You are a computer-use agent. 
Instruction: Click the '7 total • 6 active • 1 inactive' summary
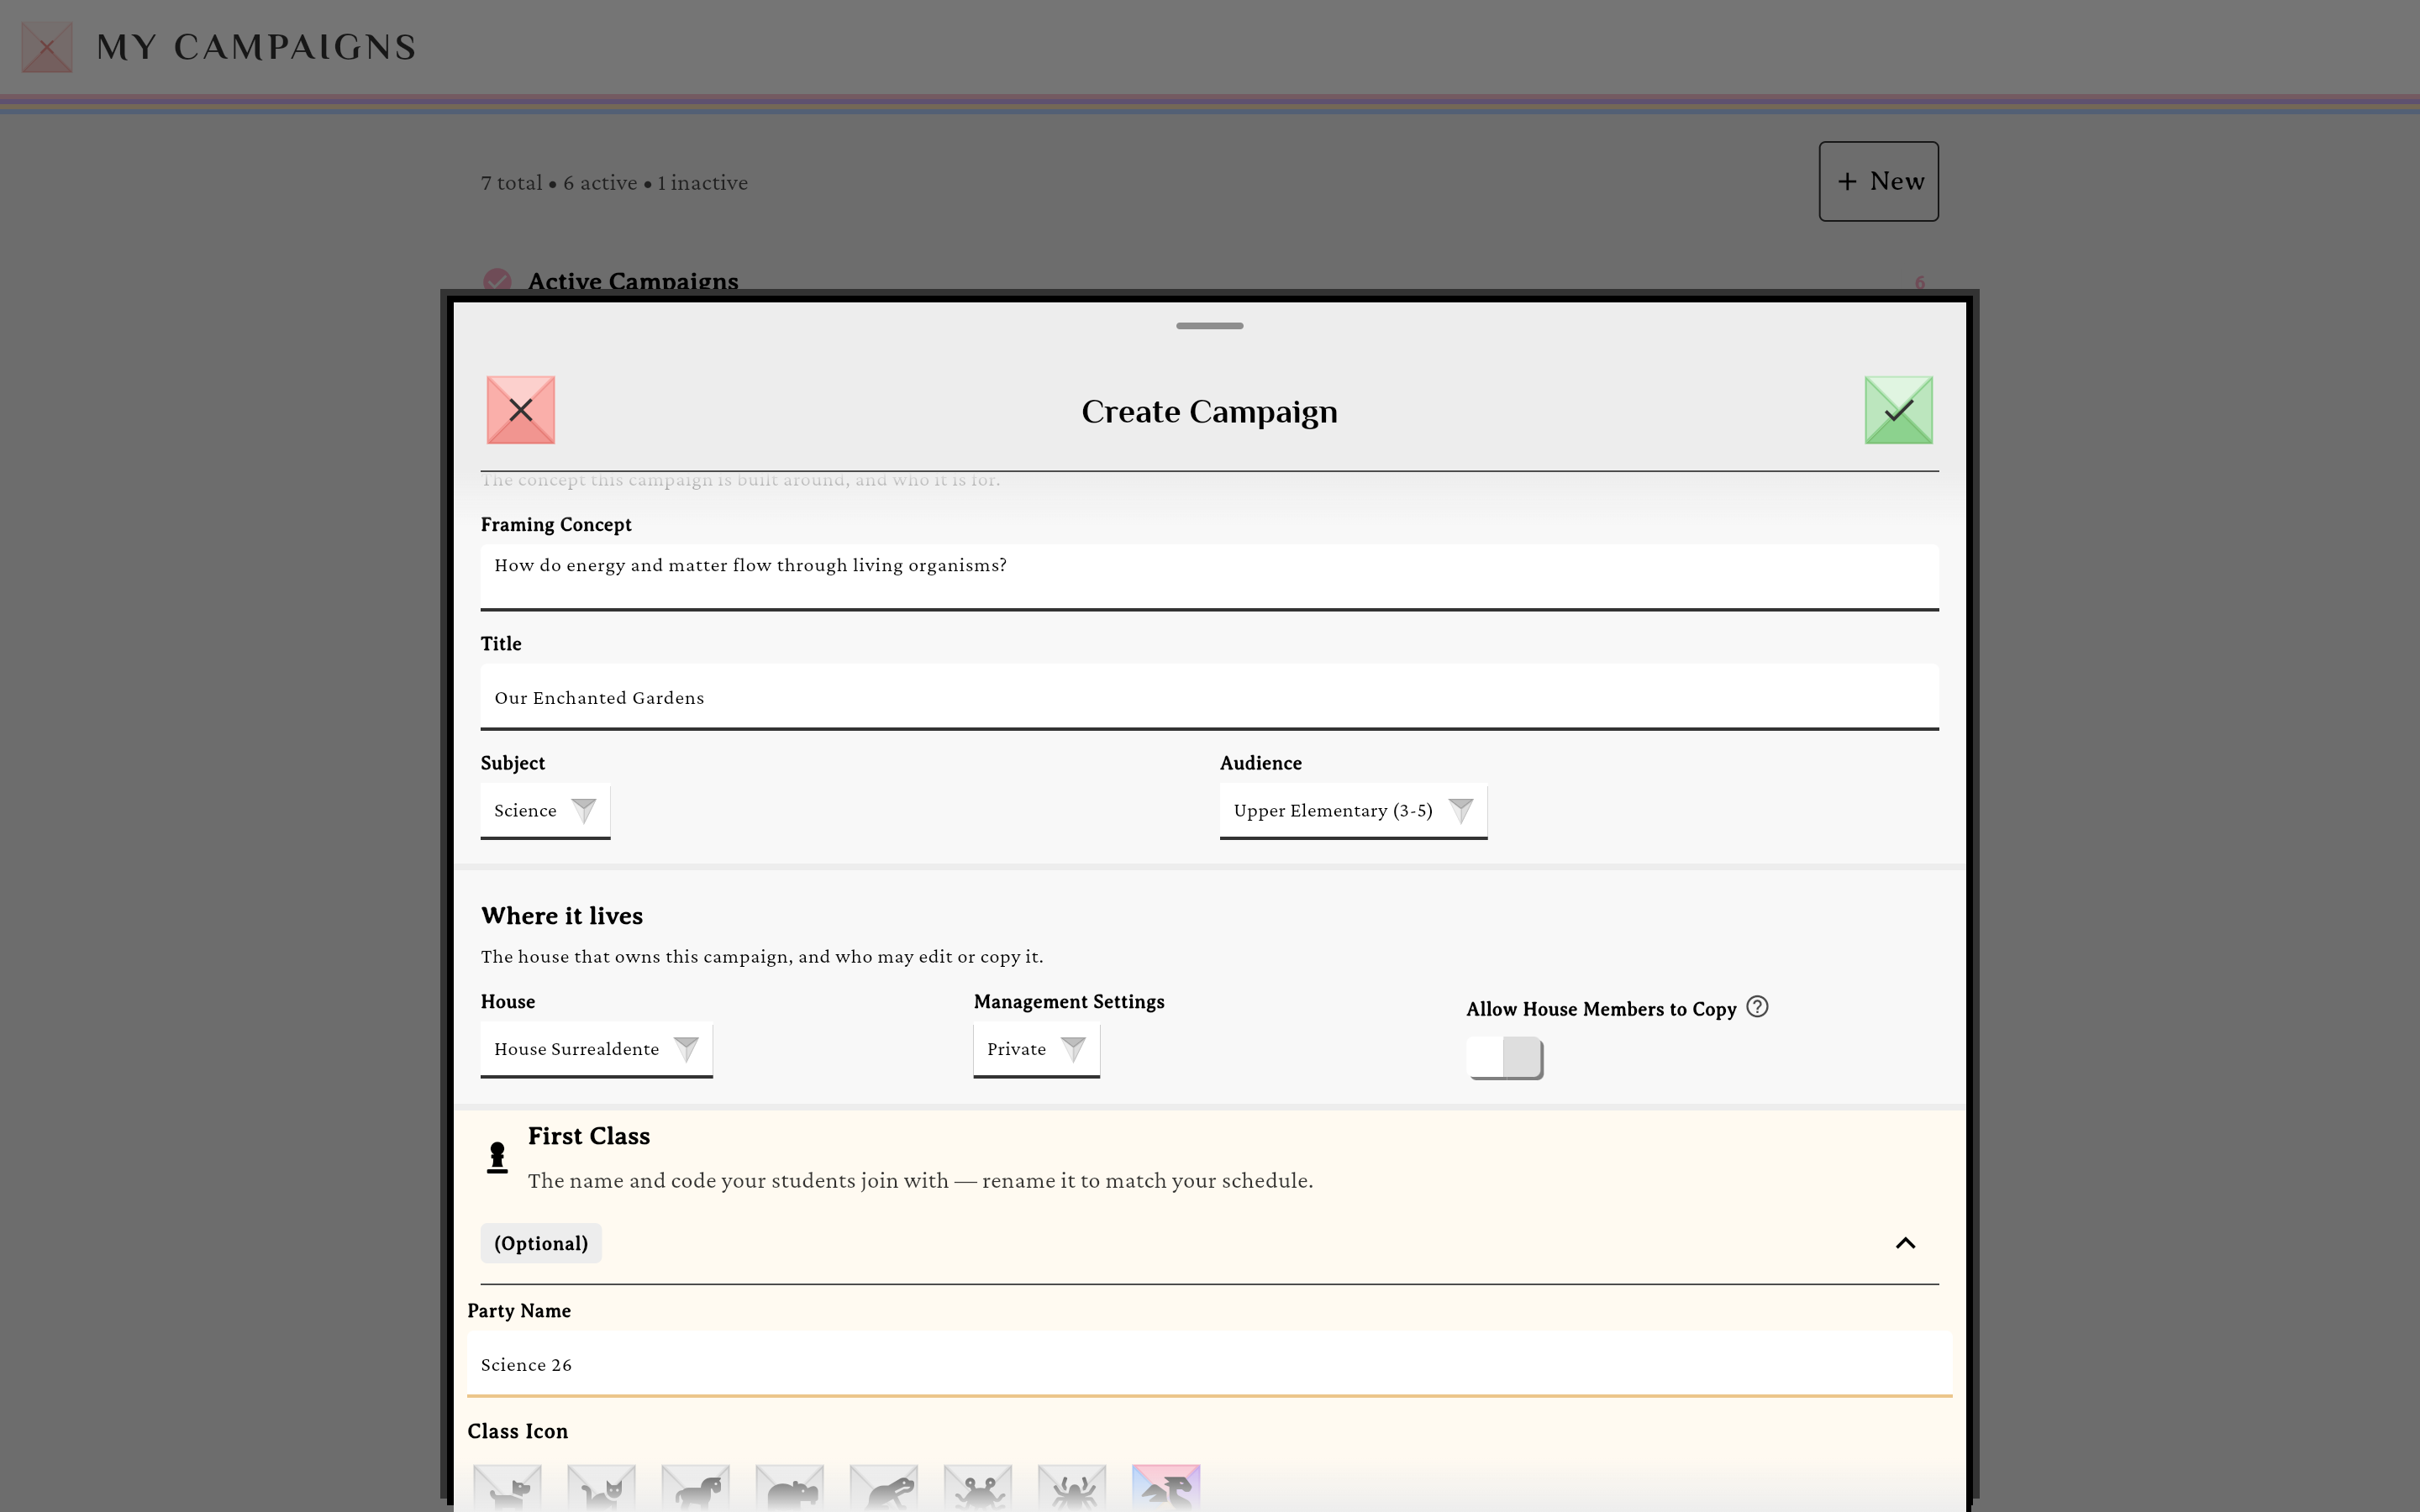click(x=614, y=183)
